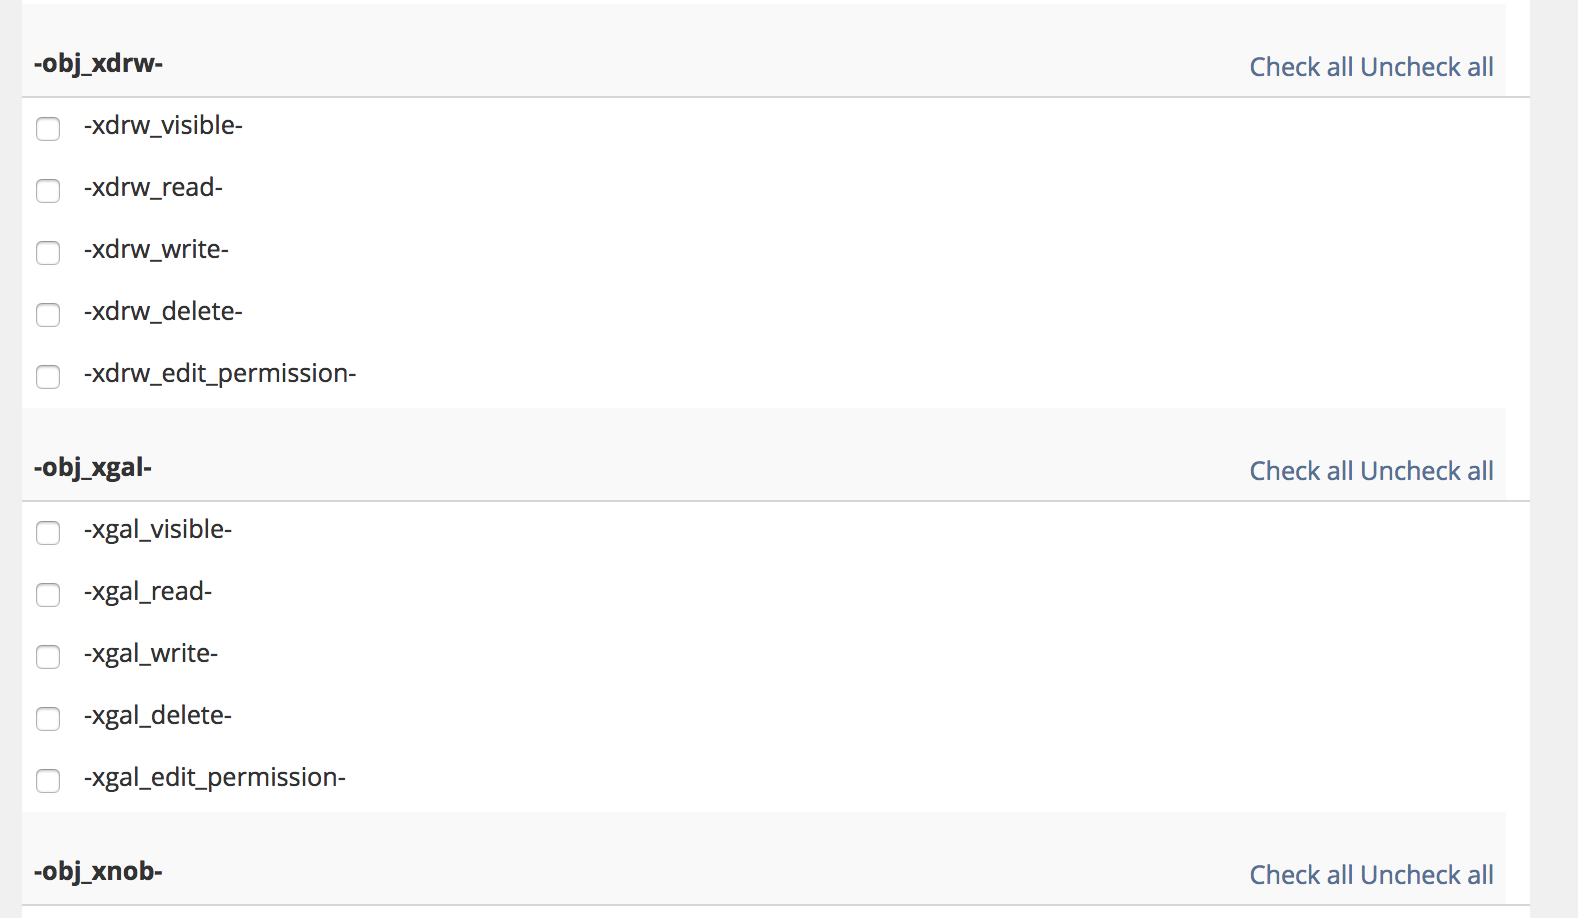Check the -xdrw_write- permission box
The image size is (1578, 918).
(x=48, y=253)
